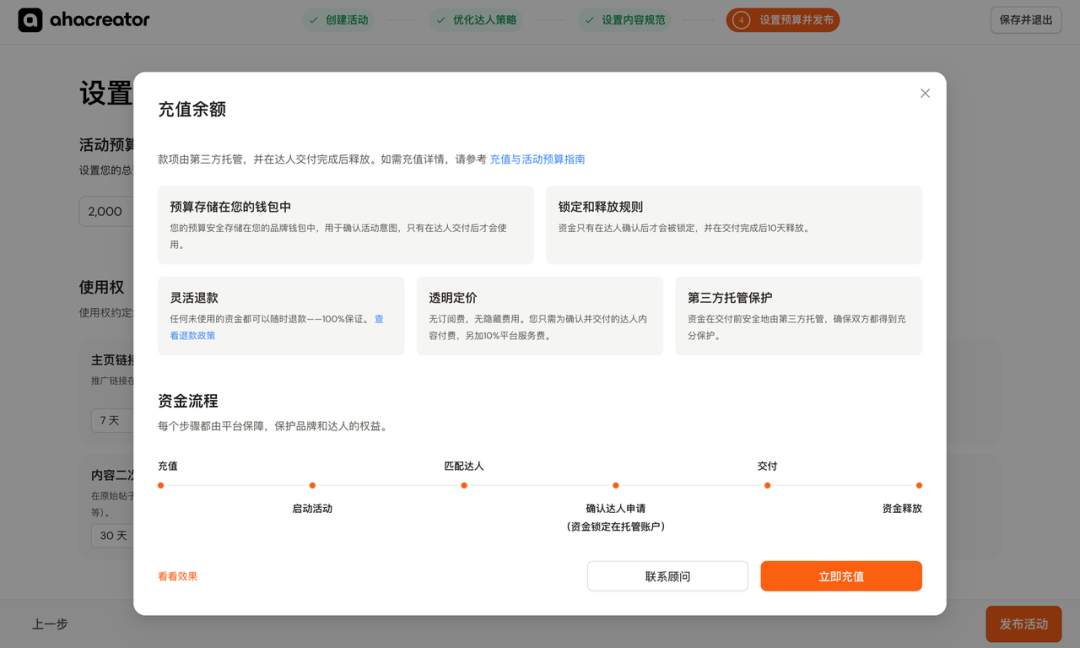Go back with 上一步

coord(50,624)
